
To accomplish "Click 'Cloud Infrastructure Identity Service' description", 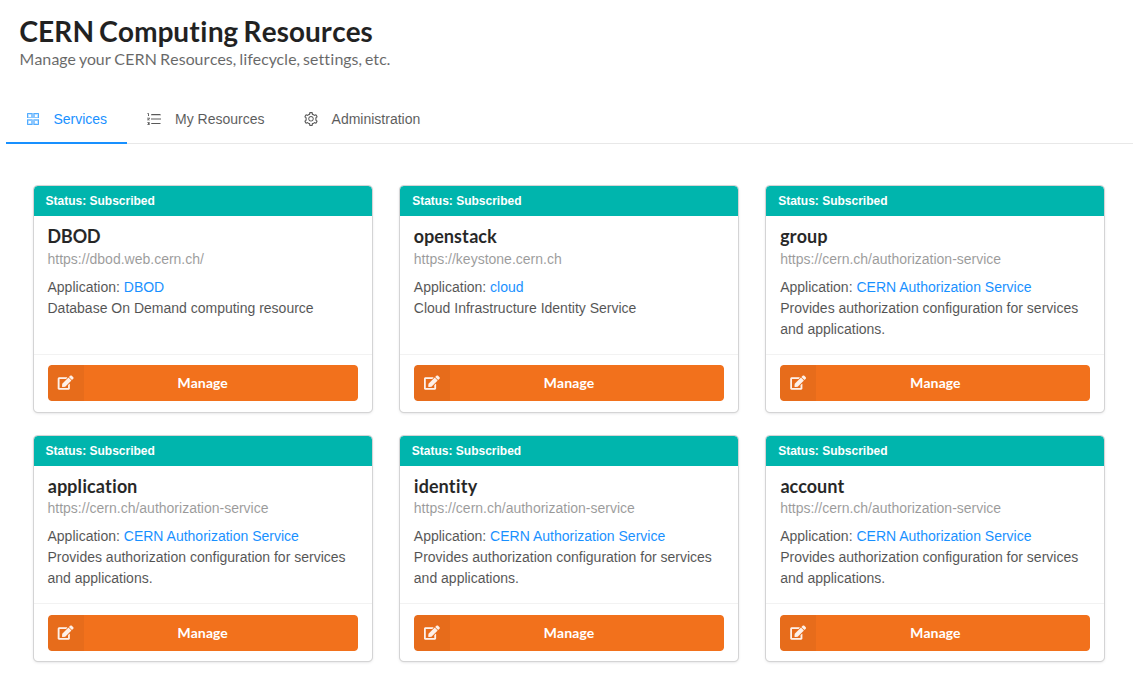I will (x=525, y=309).
